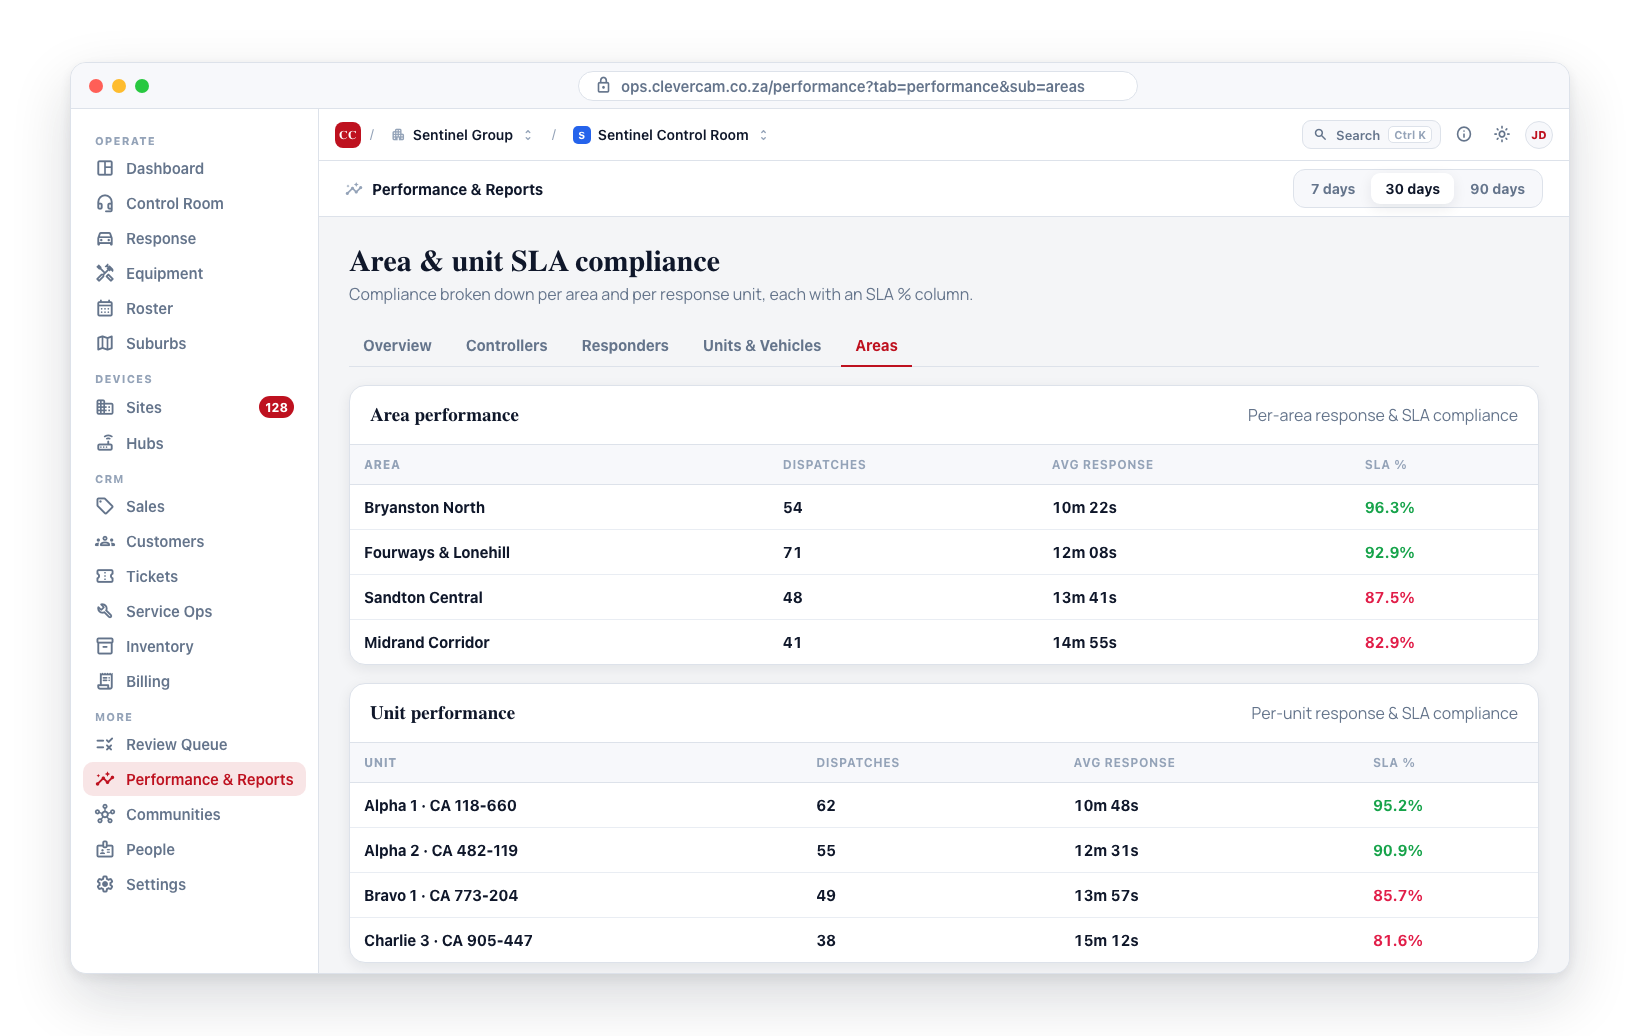Click the Hubs device icon
The width and height of the screenshot is (1640, 1036).
tap(105, 443)
